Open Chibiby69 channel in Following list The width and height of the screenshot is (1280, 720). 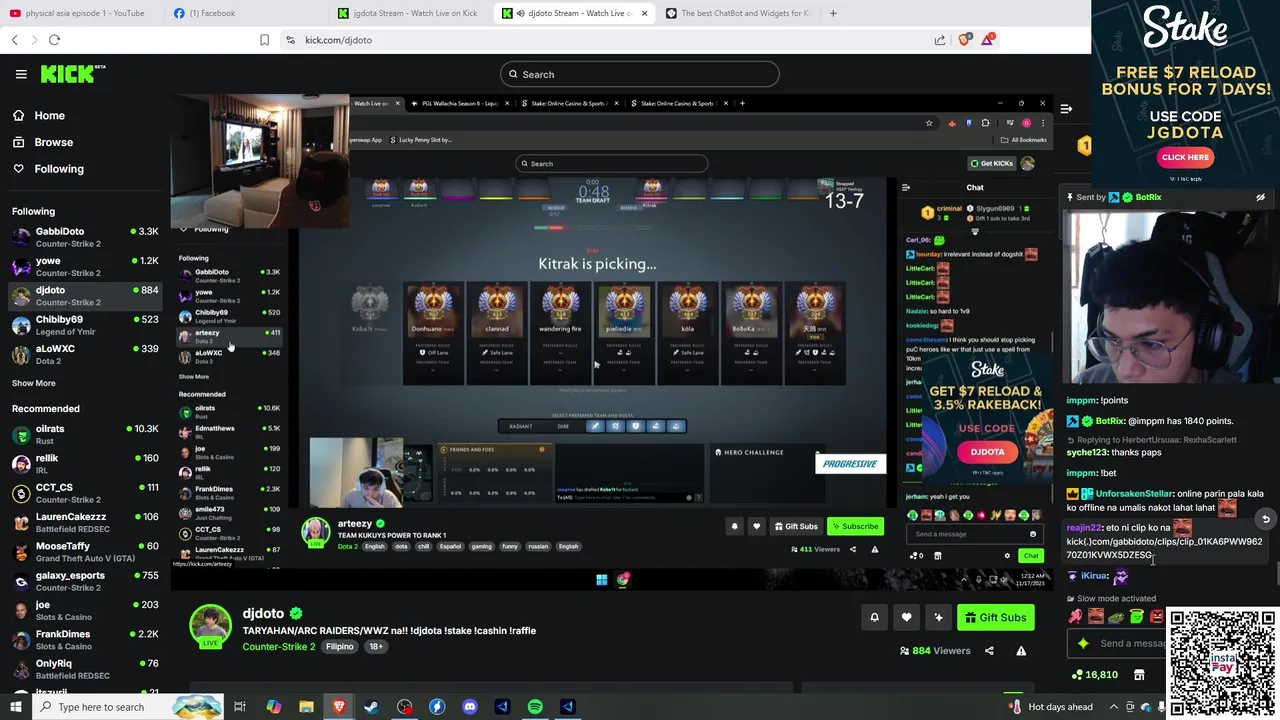[85, 325]
